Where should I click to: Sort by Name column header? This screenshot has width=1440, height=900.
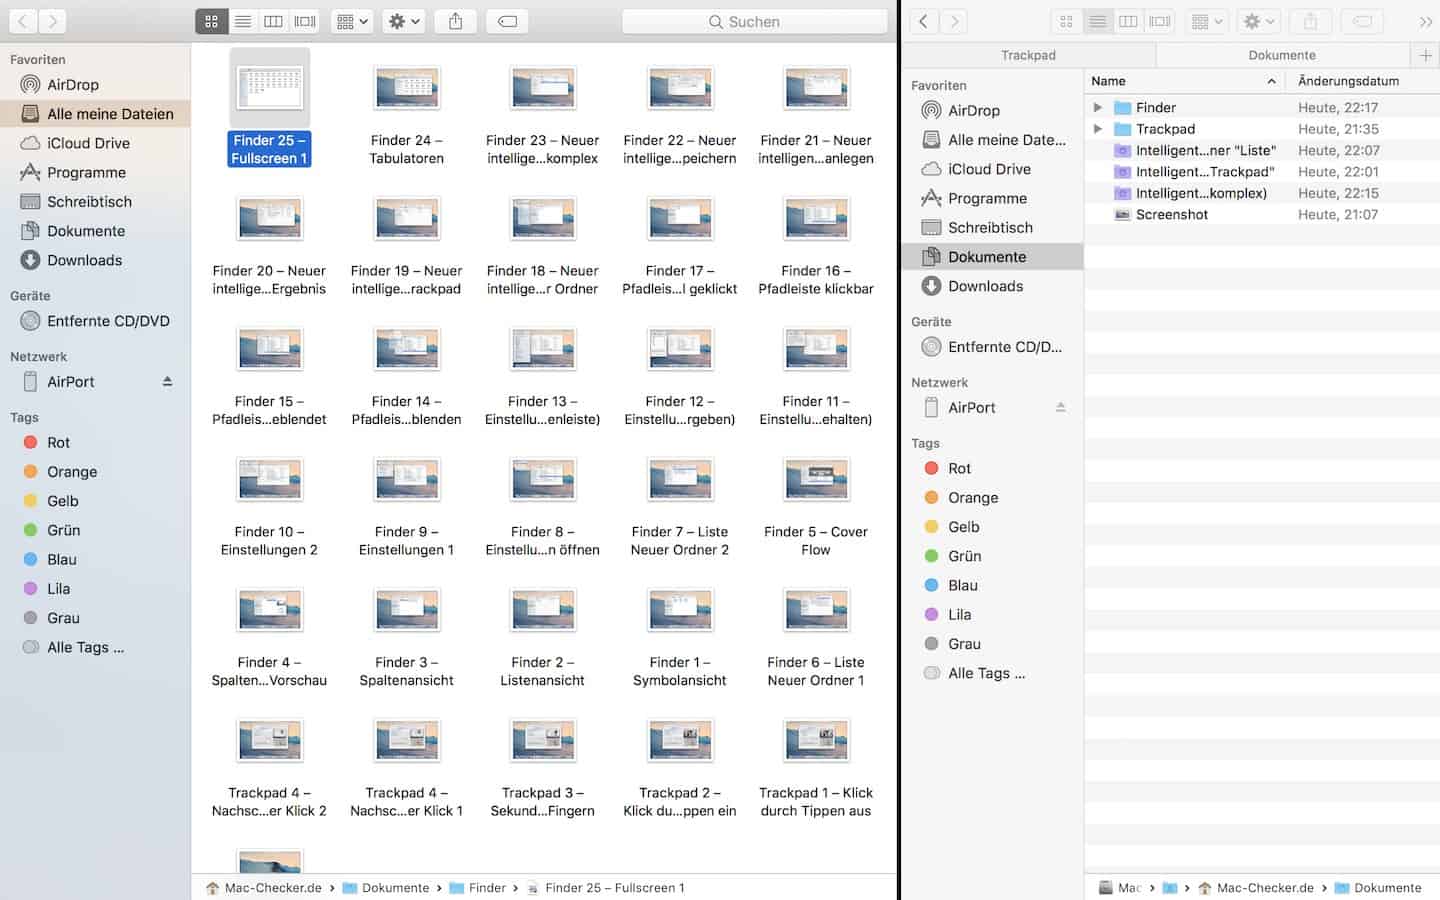pos(1185,81)
